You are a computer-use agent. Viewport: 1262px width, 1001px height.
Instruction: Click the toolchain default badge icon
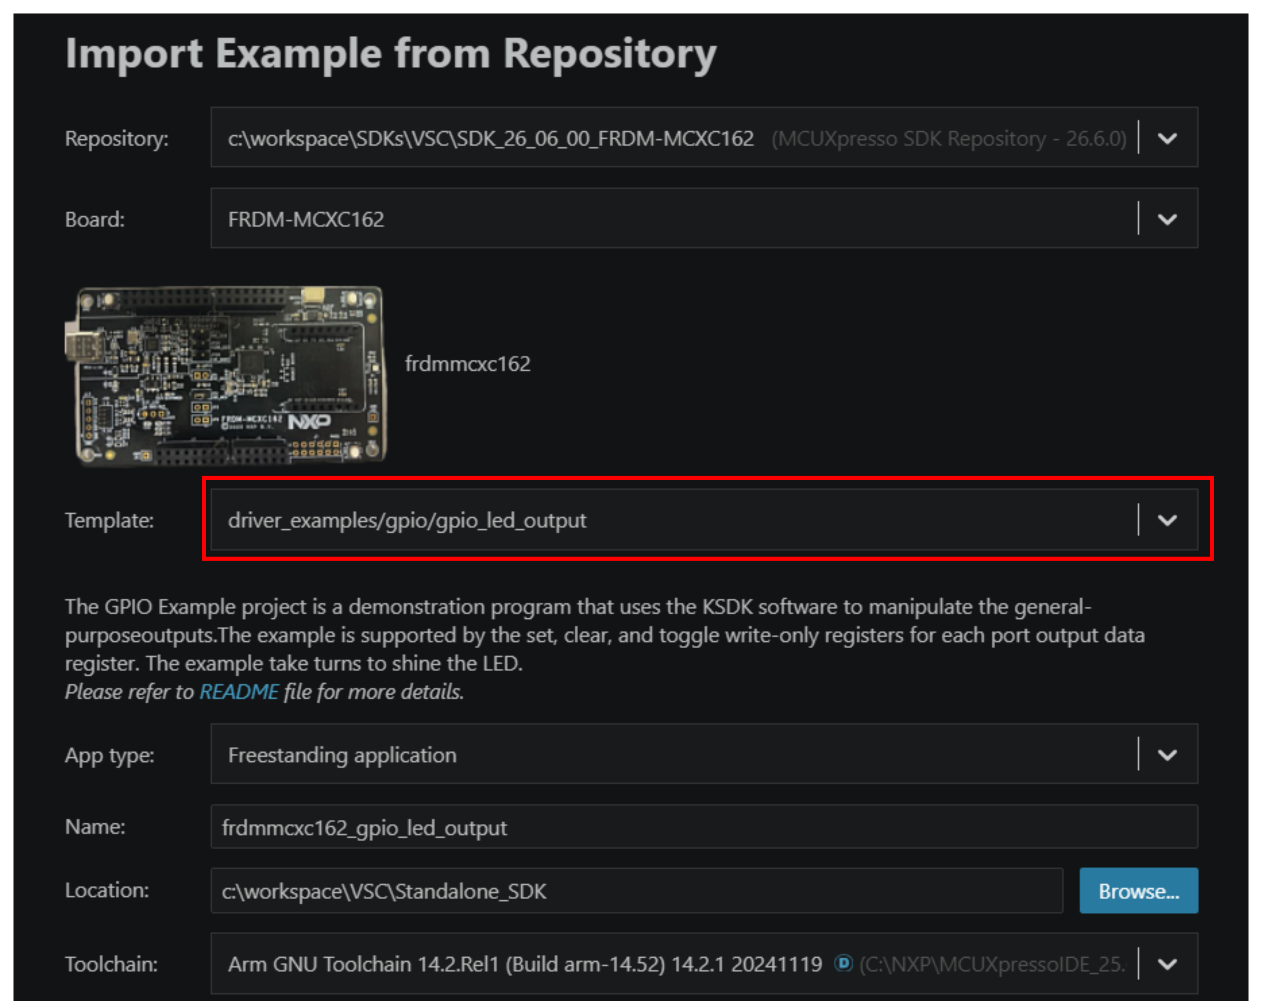843,963
